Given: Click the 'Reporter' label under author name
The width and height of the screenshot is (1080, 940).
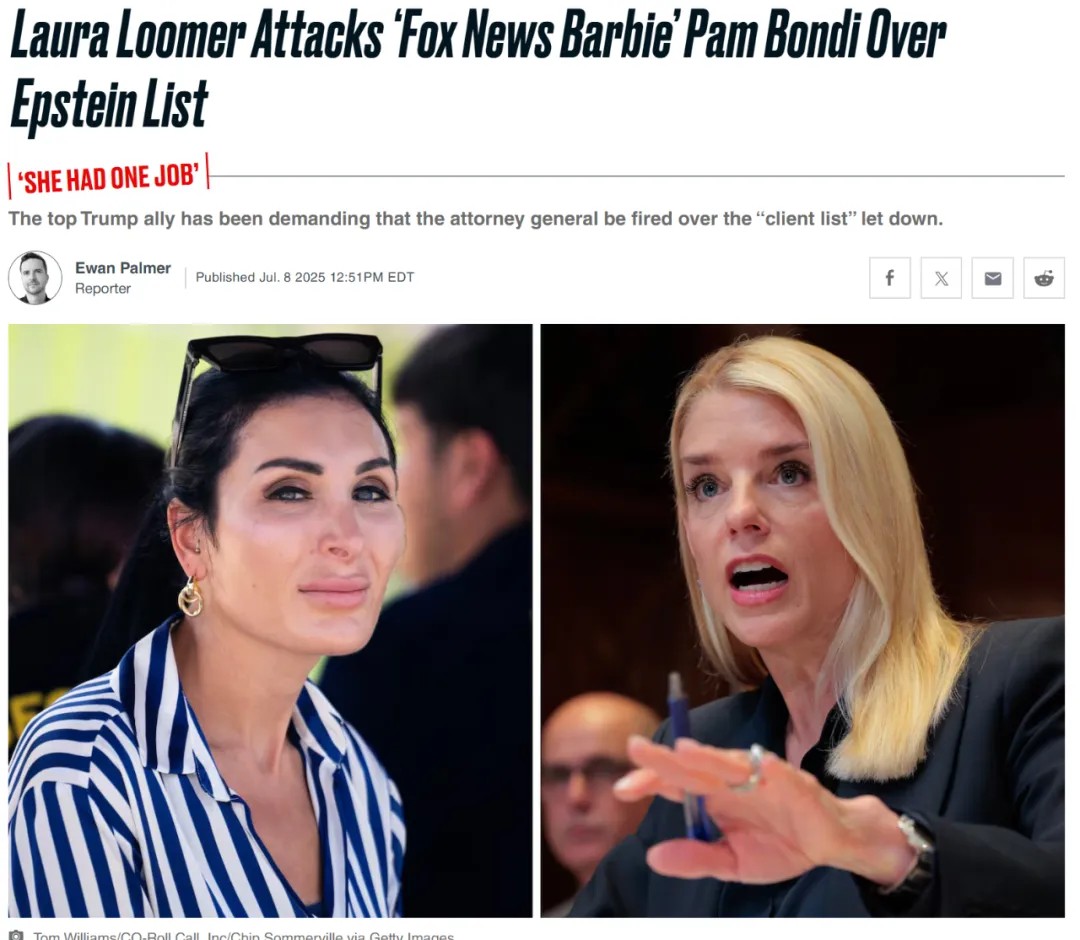Looking at the screenshot, I should pos(103,289).
